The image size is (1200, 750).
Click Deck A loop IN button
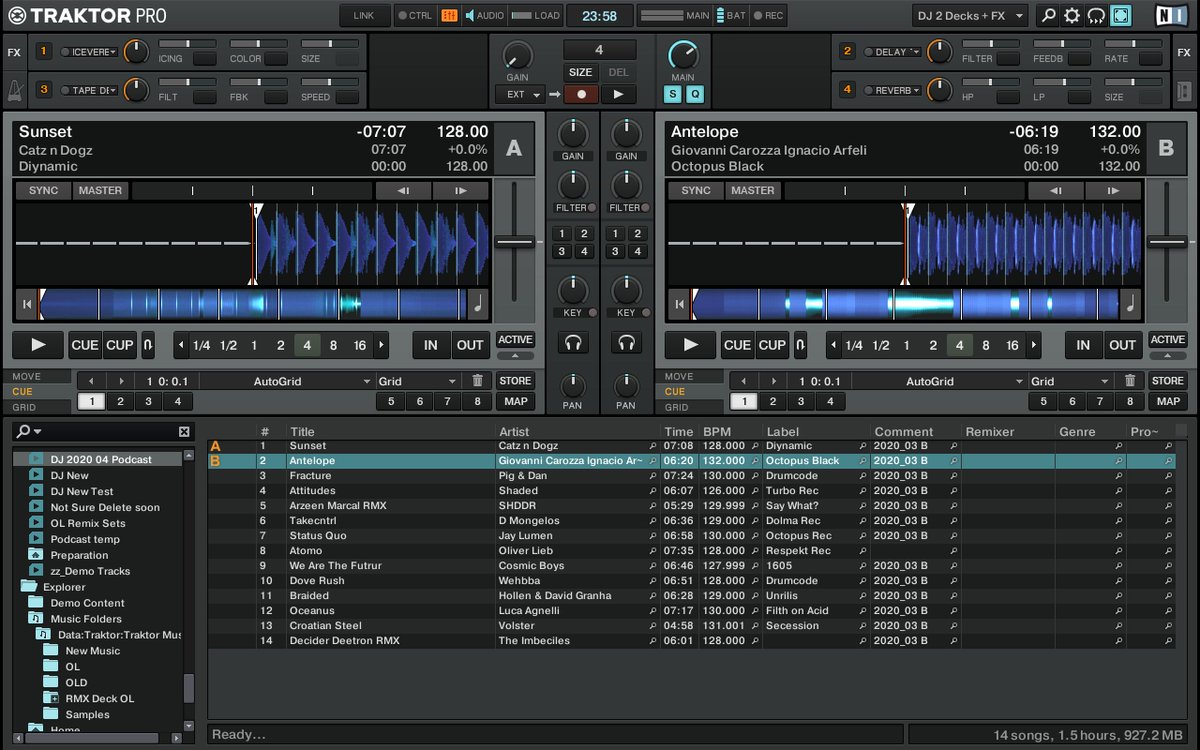coord(431,345)
